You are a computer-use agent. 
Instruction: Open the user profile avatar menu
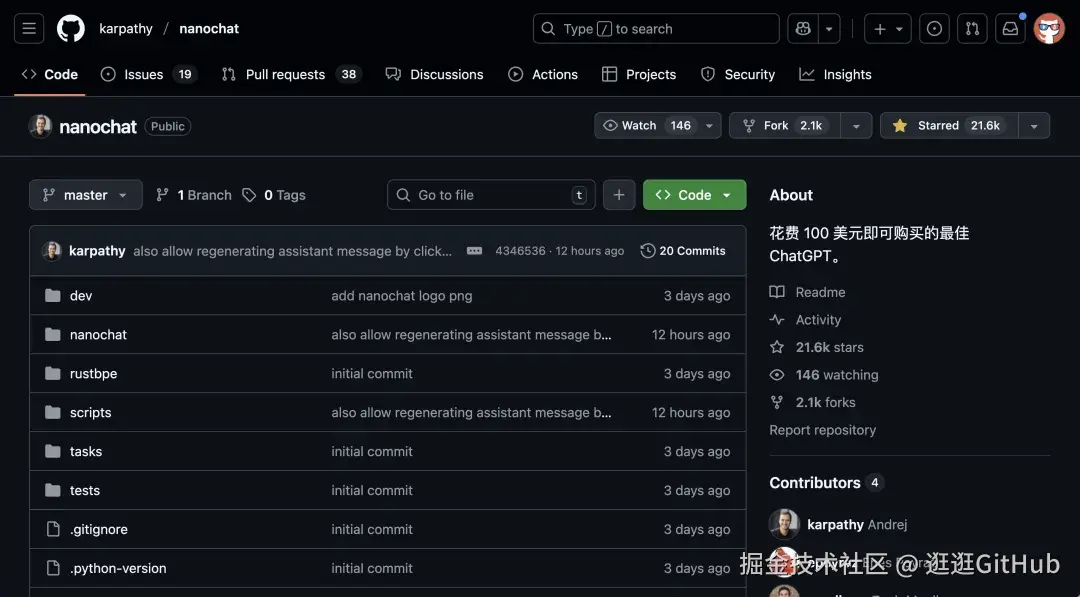click(1049, 29)
